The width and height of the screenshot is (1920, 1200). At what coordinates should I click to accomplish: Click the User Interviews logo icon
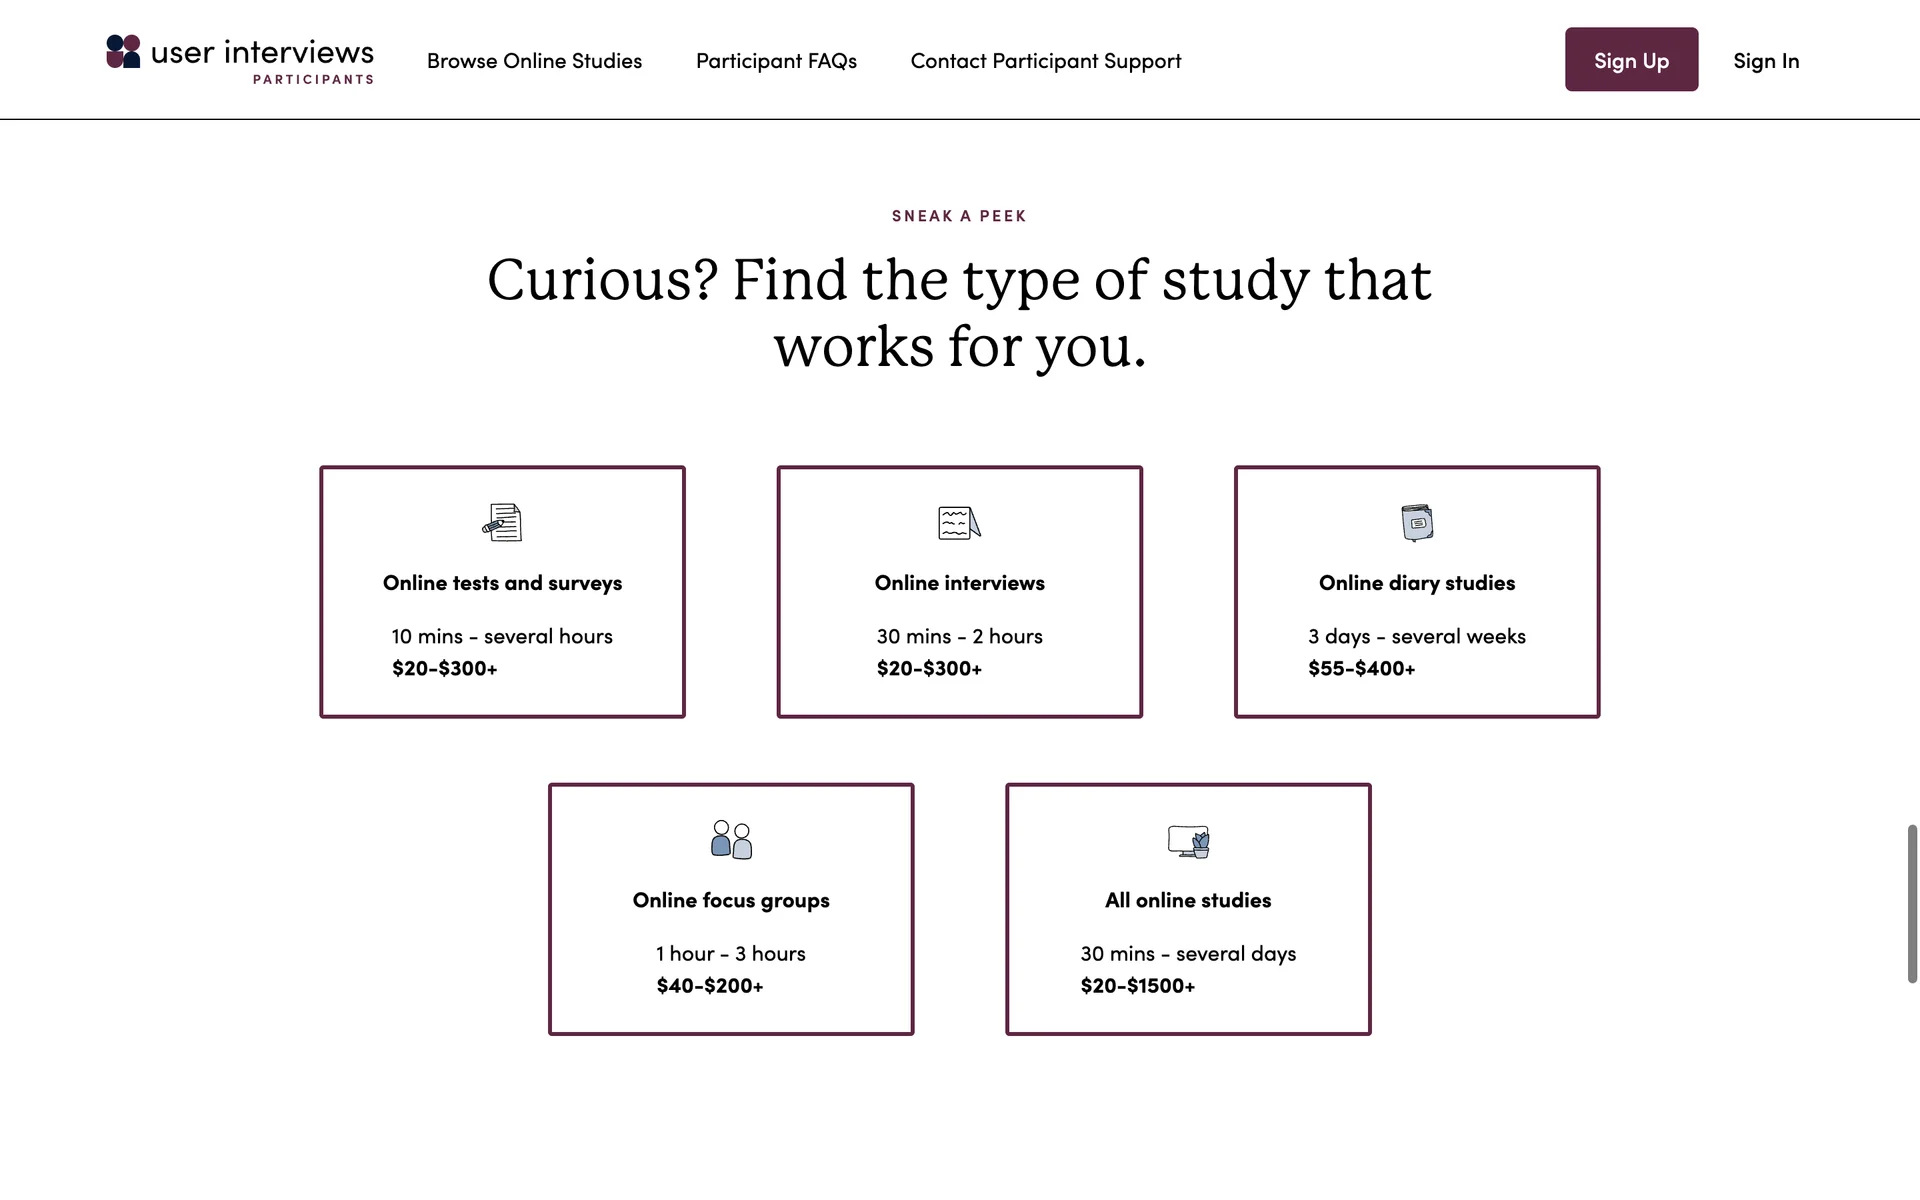[x=123, y=52]
